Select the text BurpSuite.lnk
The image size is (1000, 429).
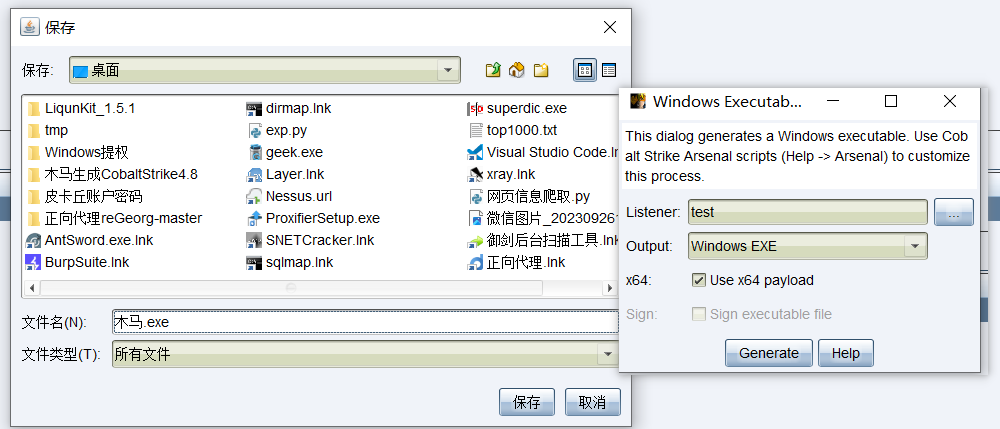tap(87, 263)
